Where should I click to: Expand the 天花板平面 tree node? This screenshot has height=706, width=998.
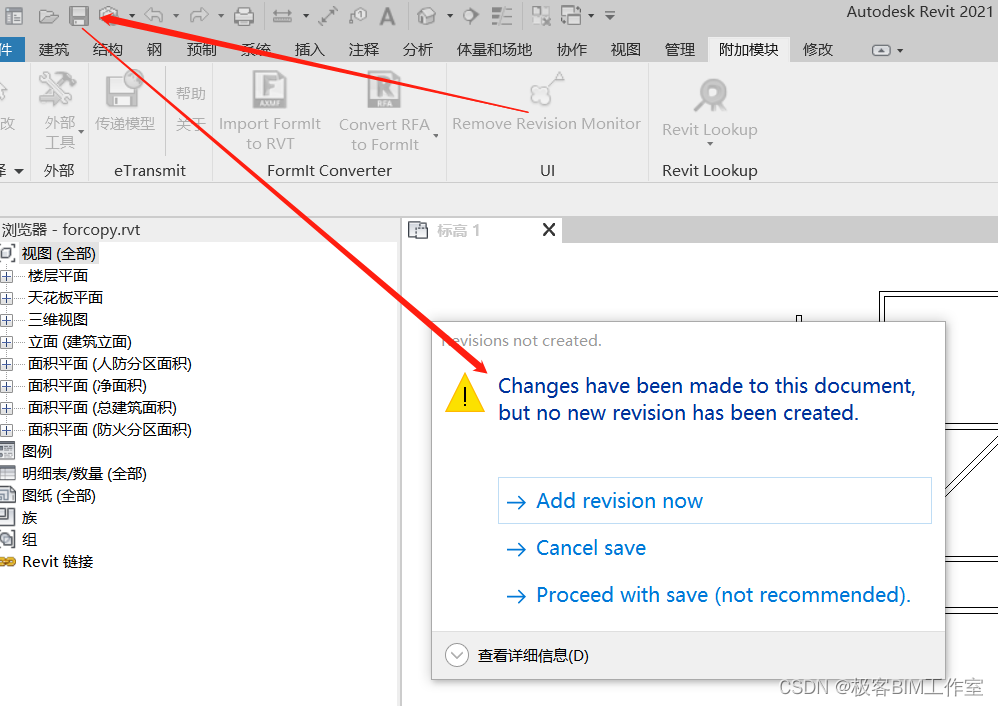(6, 298)
